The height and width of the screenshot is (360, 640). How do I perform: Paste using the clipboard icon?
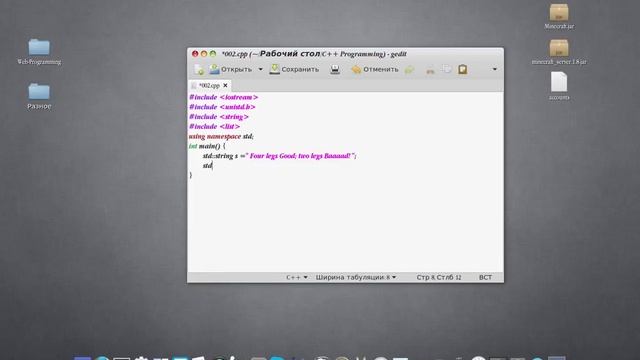tap(462, 69)
